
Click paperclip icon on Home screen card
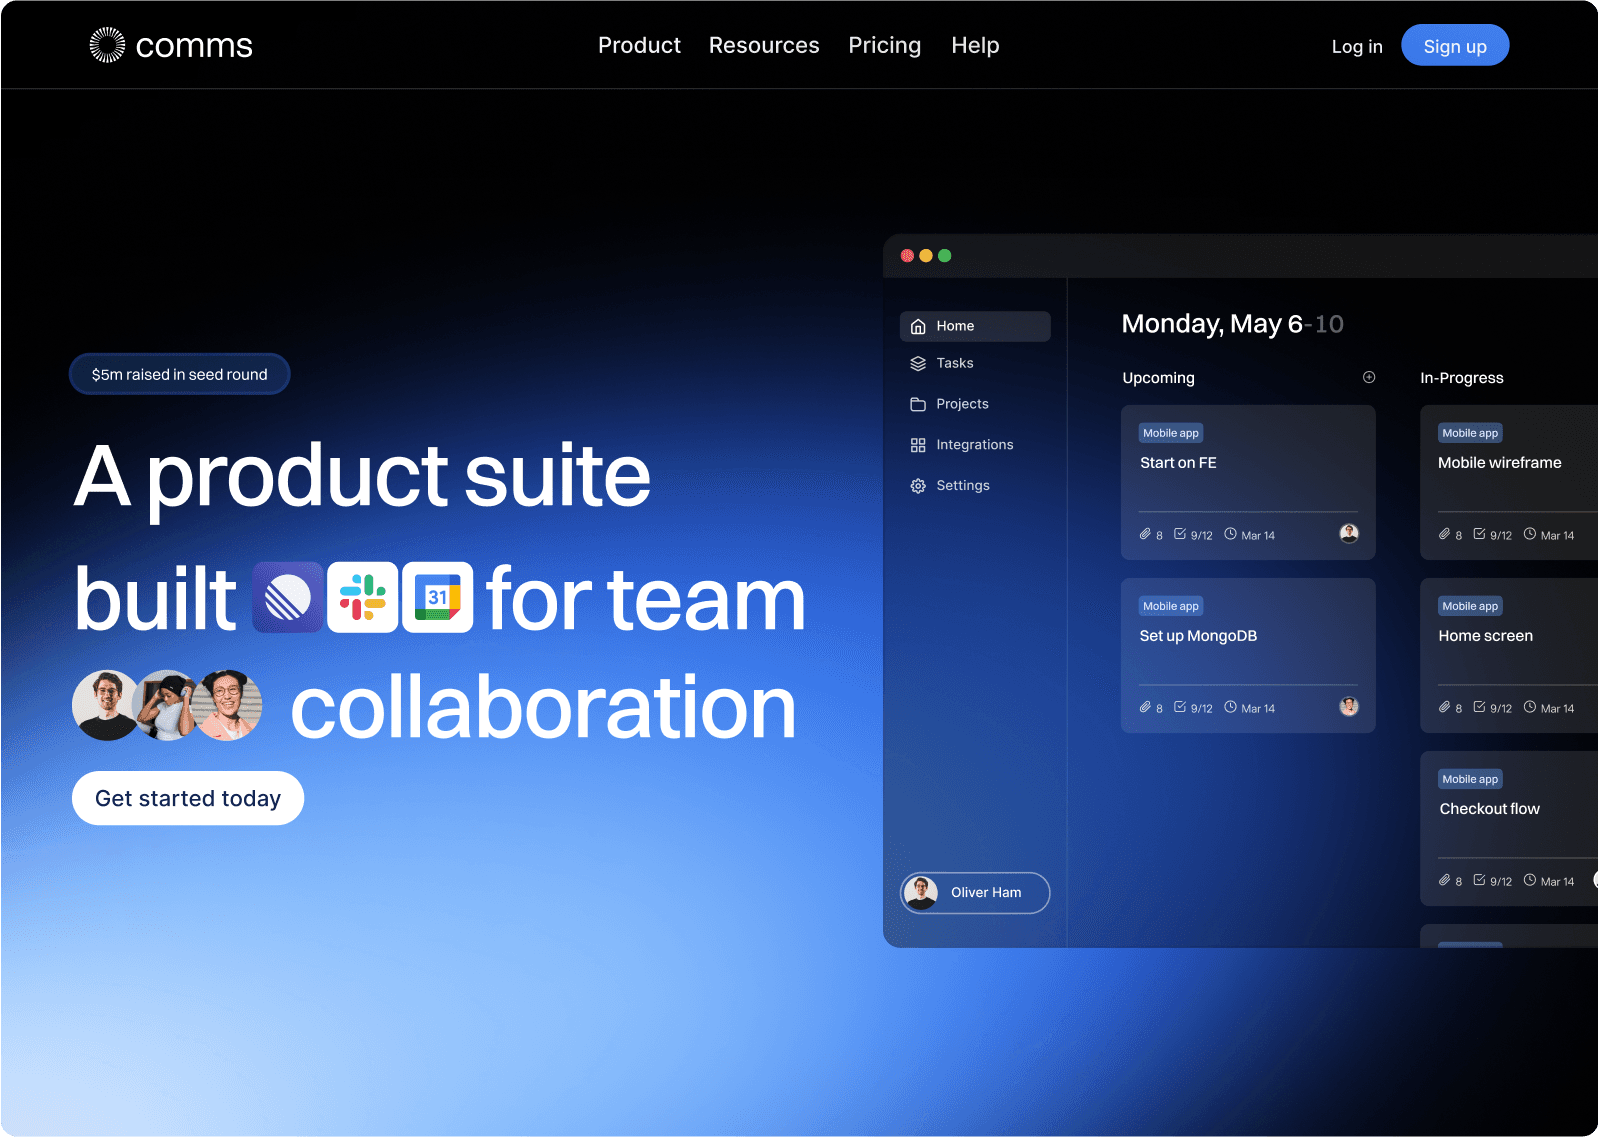(1444, 707)
